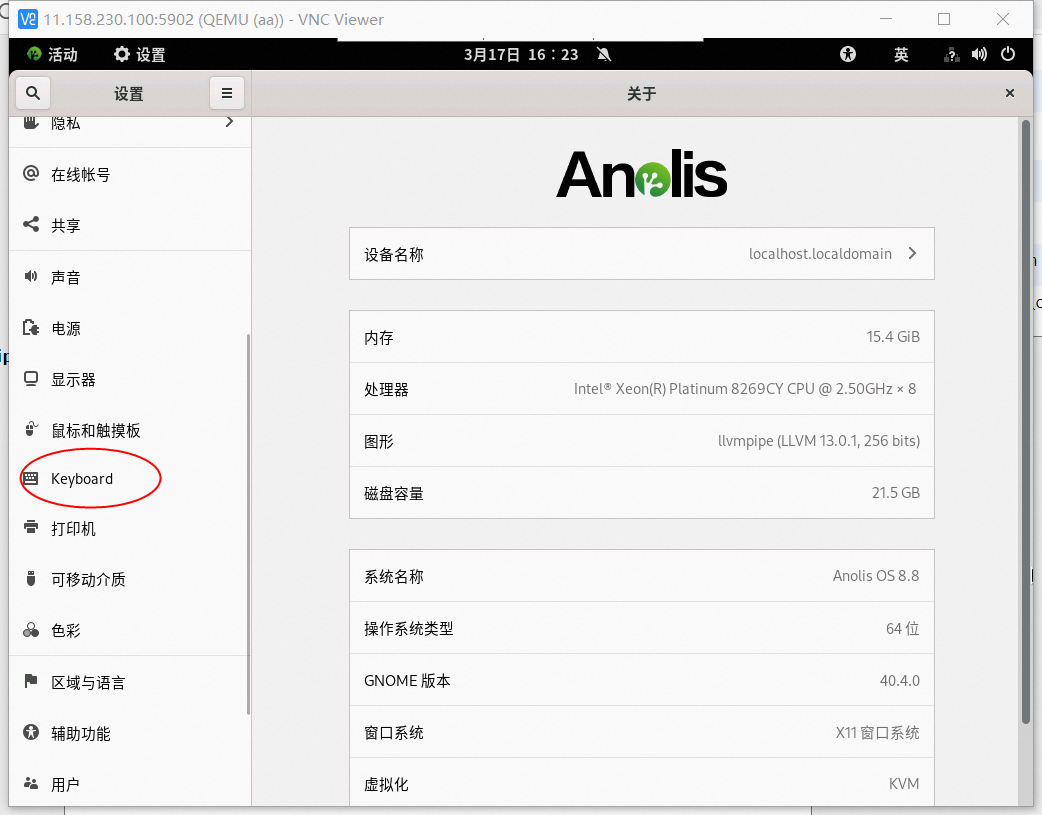Open Printers (打印机) settings
Screen dimensions: 1042x815
73,528
